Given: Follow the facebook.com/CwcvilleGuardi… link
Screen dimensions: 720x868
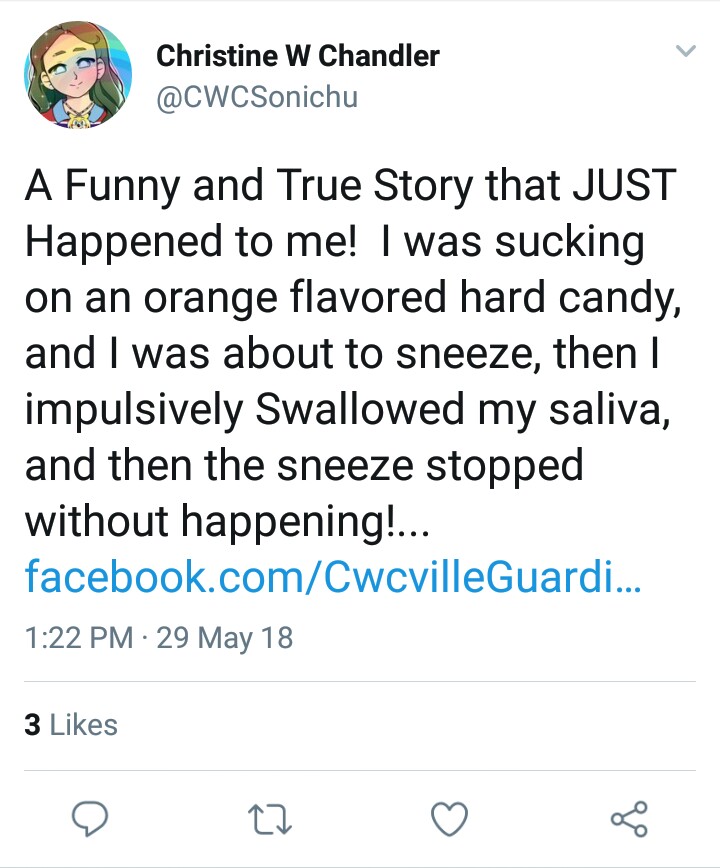Looking at the screenshot, I should pyautogui.click(x=333, y=576).
